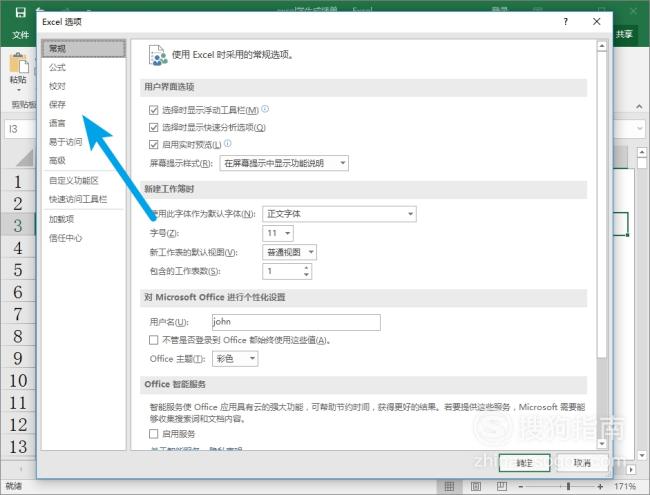Screen dimensions: 650x495
Task: Click the zoom slider handle
Action: pos(569,486)
